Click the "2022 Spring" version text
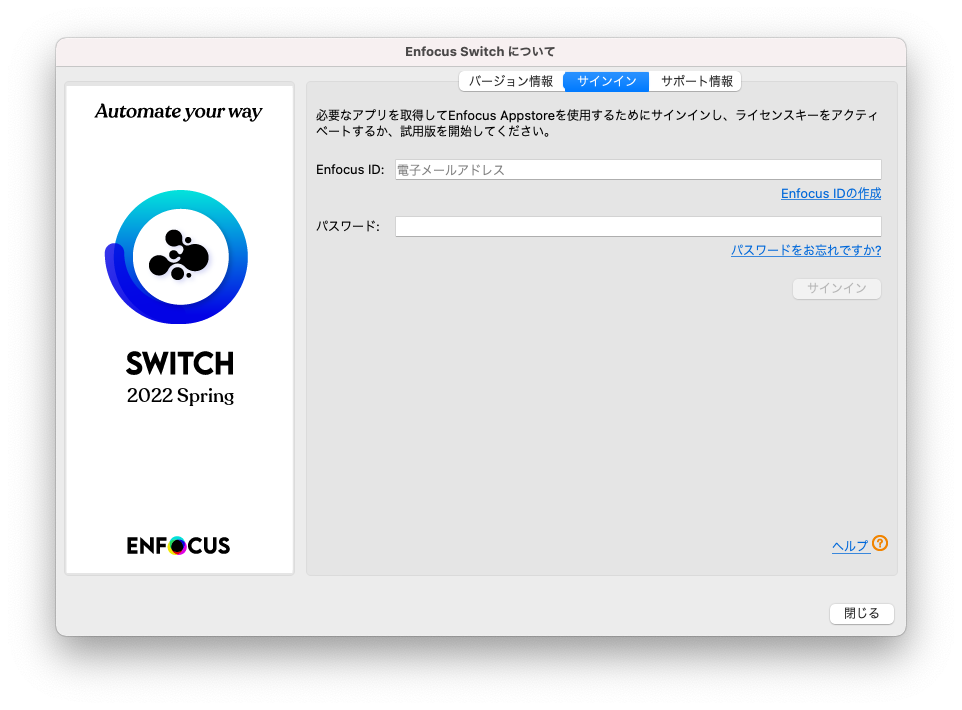 (x=180, y=396)
